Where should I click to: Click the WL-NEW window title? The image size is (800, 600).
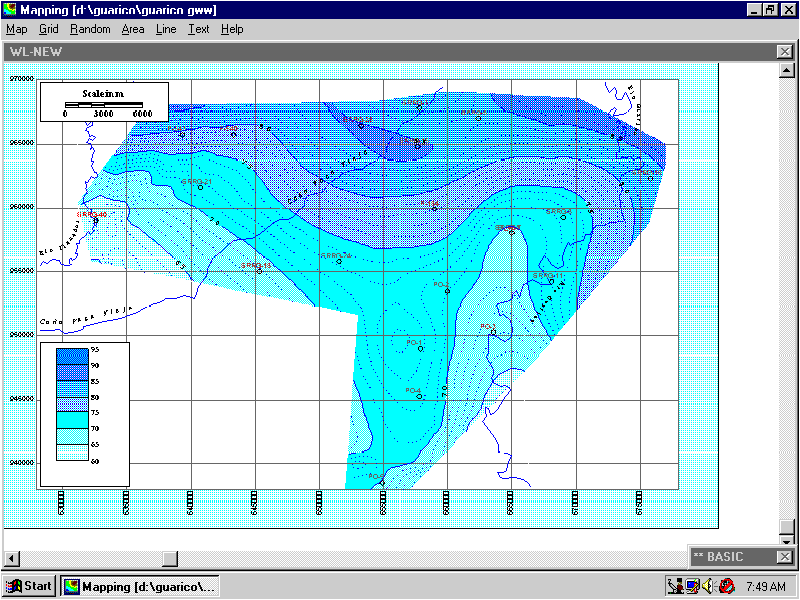36,52
